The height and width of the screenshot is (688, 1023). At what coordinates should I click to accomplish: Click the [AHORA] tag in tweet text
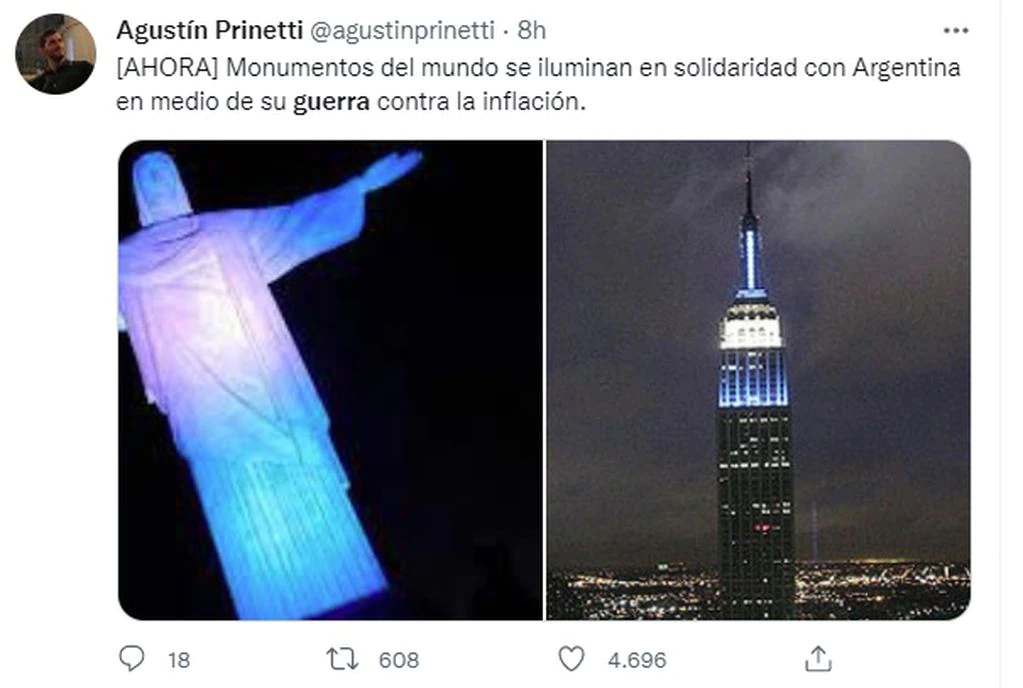pyautogui.click(x=168, y=68)
